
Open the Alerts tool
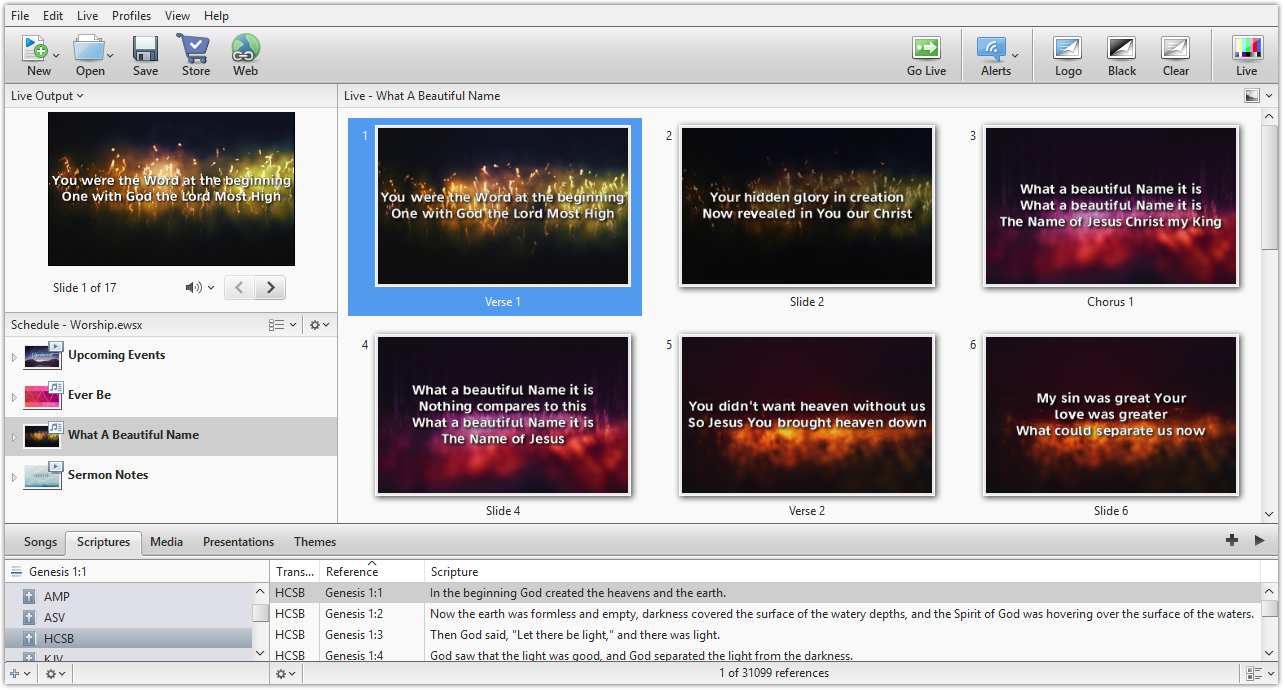[x=993, y=48]
